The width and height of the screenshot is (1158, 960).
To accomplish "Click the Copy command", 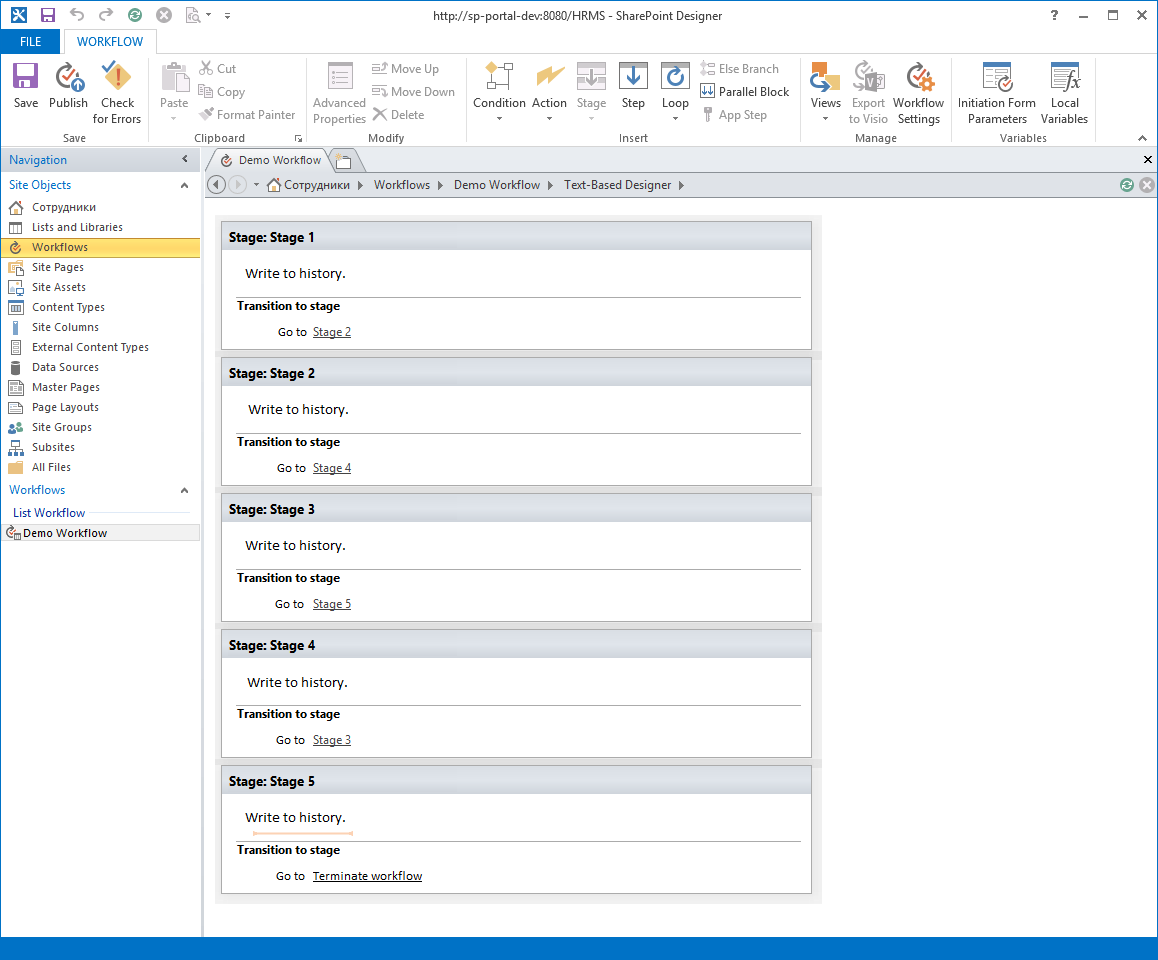I will coord(222,92).
